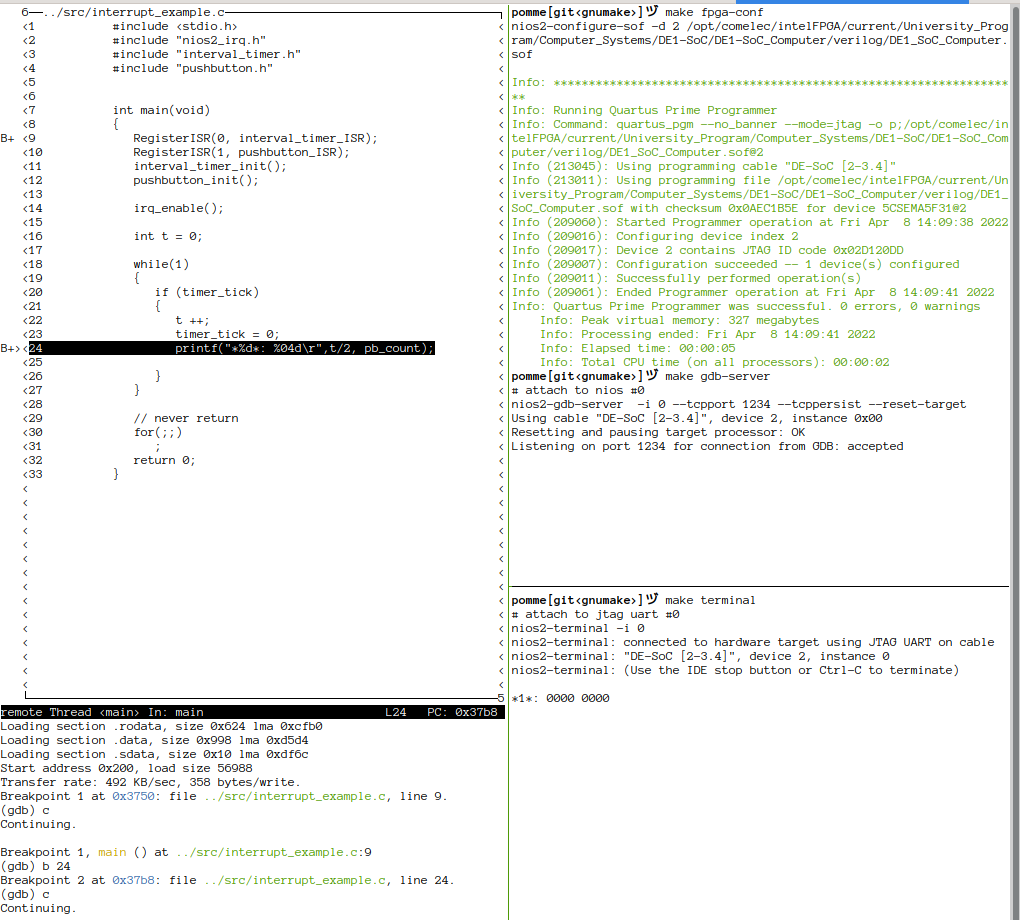The width and height of the screenshot is (1020, 920).
Task: Click the L24 line indicator in status bar
Action: 396,712
